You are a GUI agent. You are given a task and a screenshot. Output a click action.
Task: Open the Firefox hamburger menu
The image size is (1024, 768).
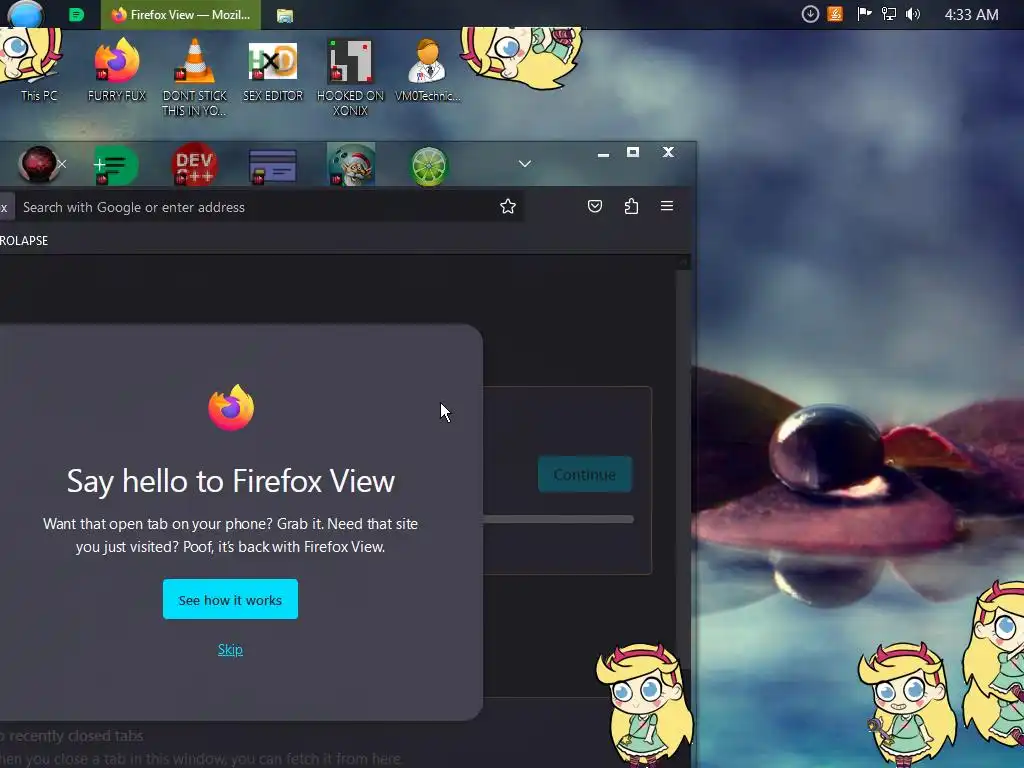click(x=667, y=206)
